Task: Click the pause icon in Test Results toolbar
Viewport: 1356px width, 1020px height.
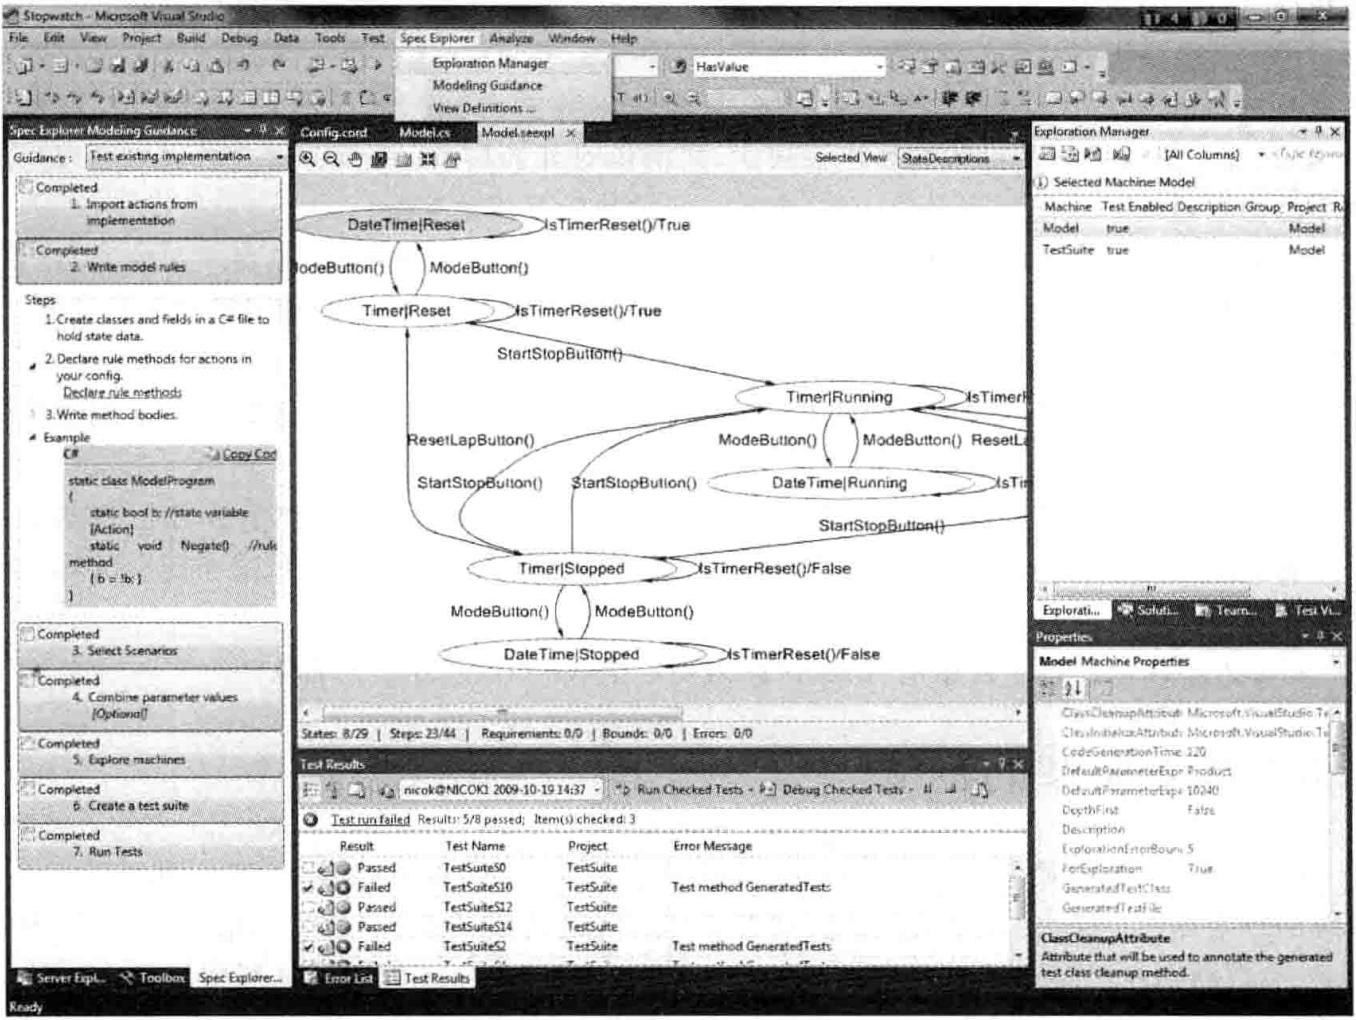Action: pyautogui.click(x=928, y=789)
